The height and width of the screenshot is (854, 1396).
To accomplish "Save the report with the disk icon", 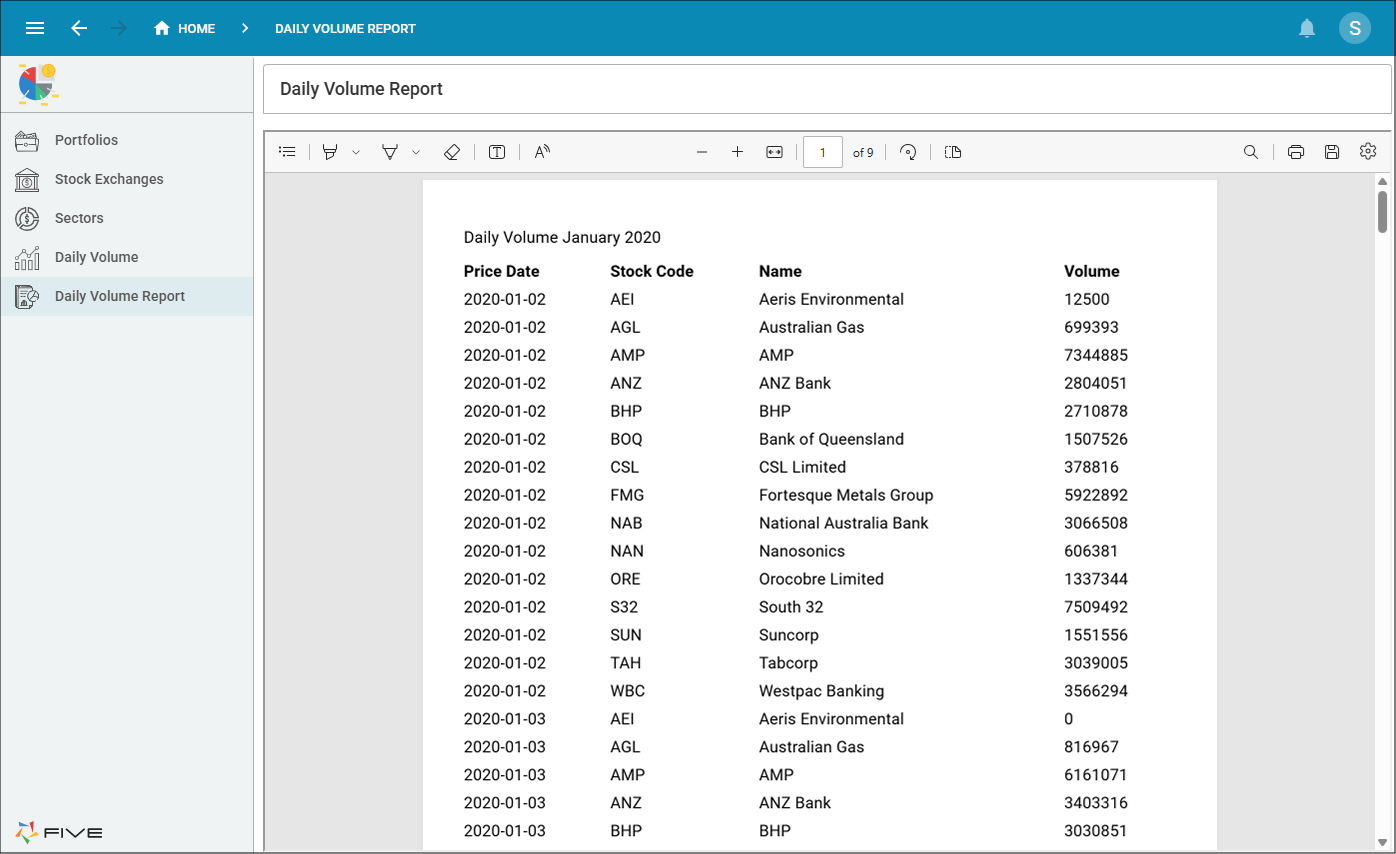I will click(x=1332, y=152).
